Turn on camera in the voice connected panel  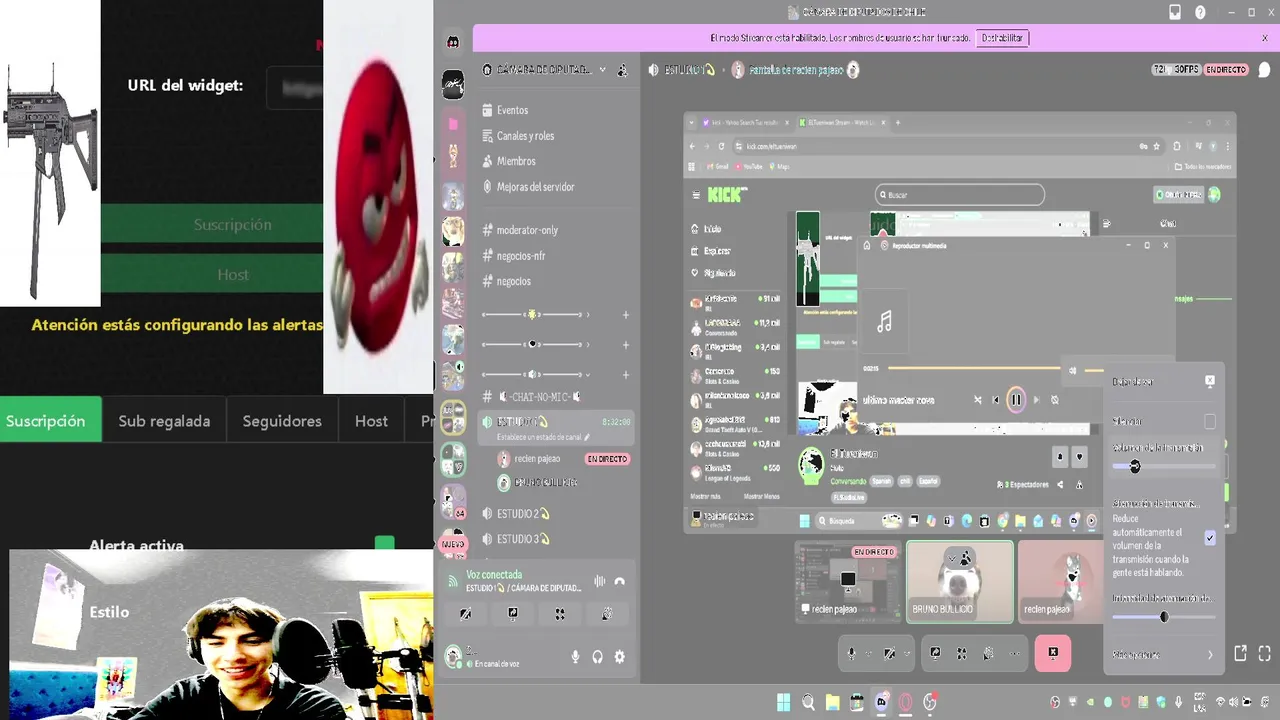466,614
